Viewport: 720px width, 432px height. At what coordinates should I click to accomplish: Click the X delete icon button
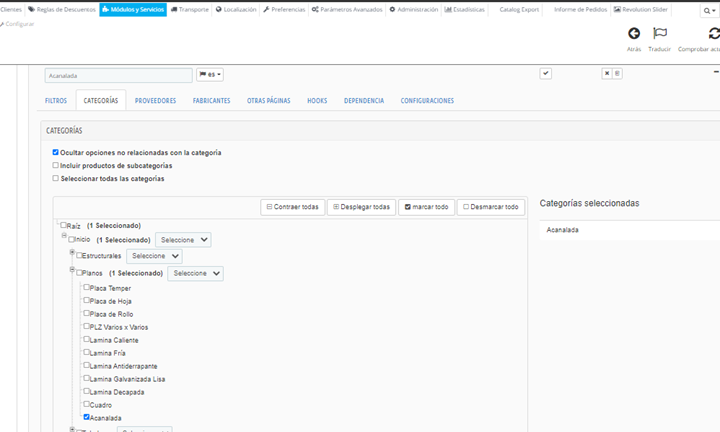(607, 74)
